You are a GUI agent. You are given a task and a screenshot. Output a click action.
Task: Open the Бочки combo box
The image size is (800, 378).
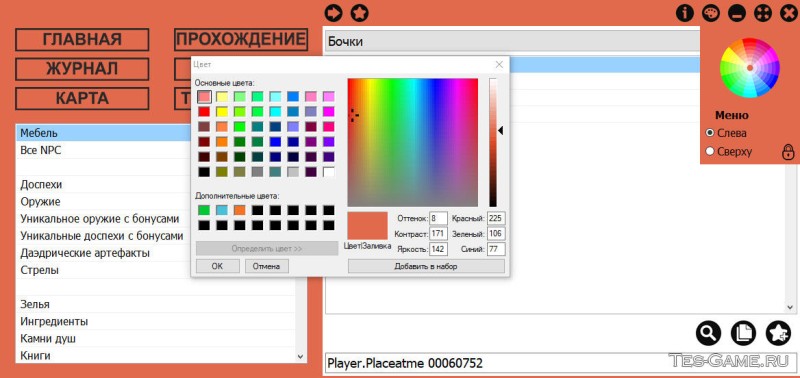(512, 41)
